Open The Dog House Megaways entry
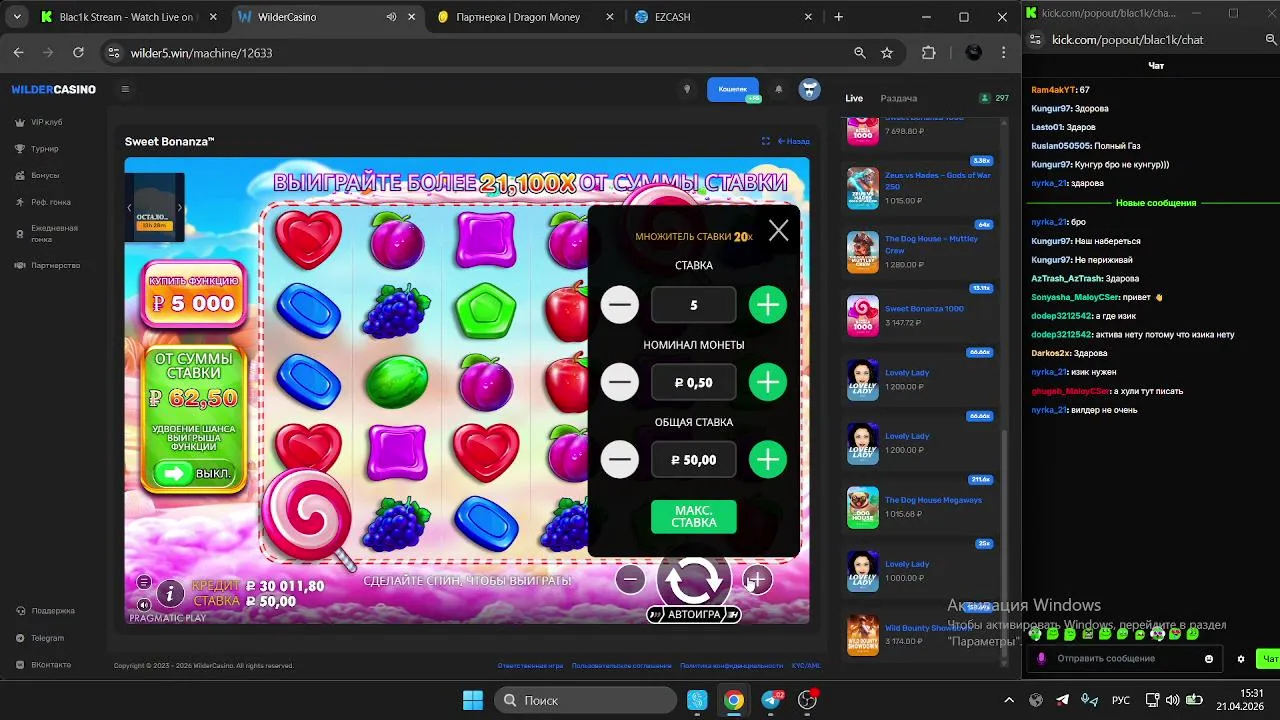The height and width of the screenshot is (720, 1280). (x=920, y=507)
